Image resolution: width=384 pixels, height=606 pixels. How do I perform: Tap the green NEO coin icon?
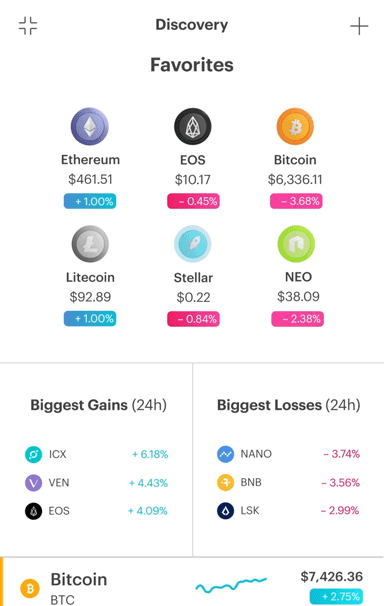pyautogui.click(x=296, y=244)
